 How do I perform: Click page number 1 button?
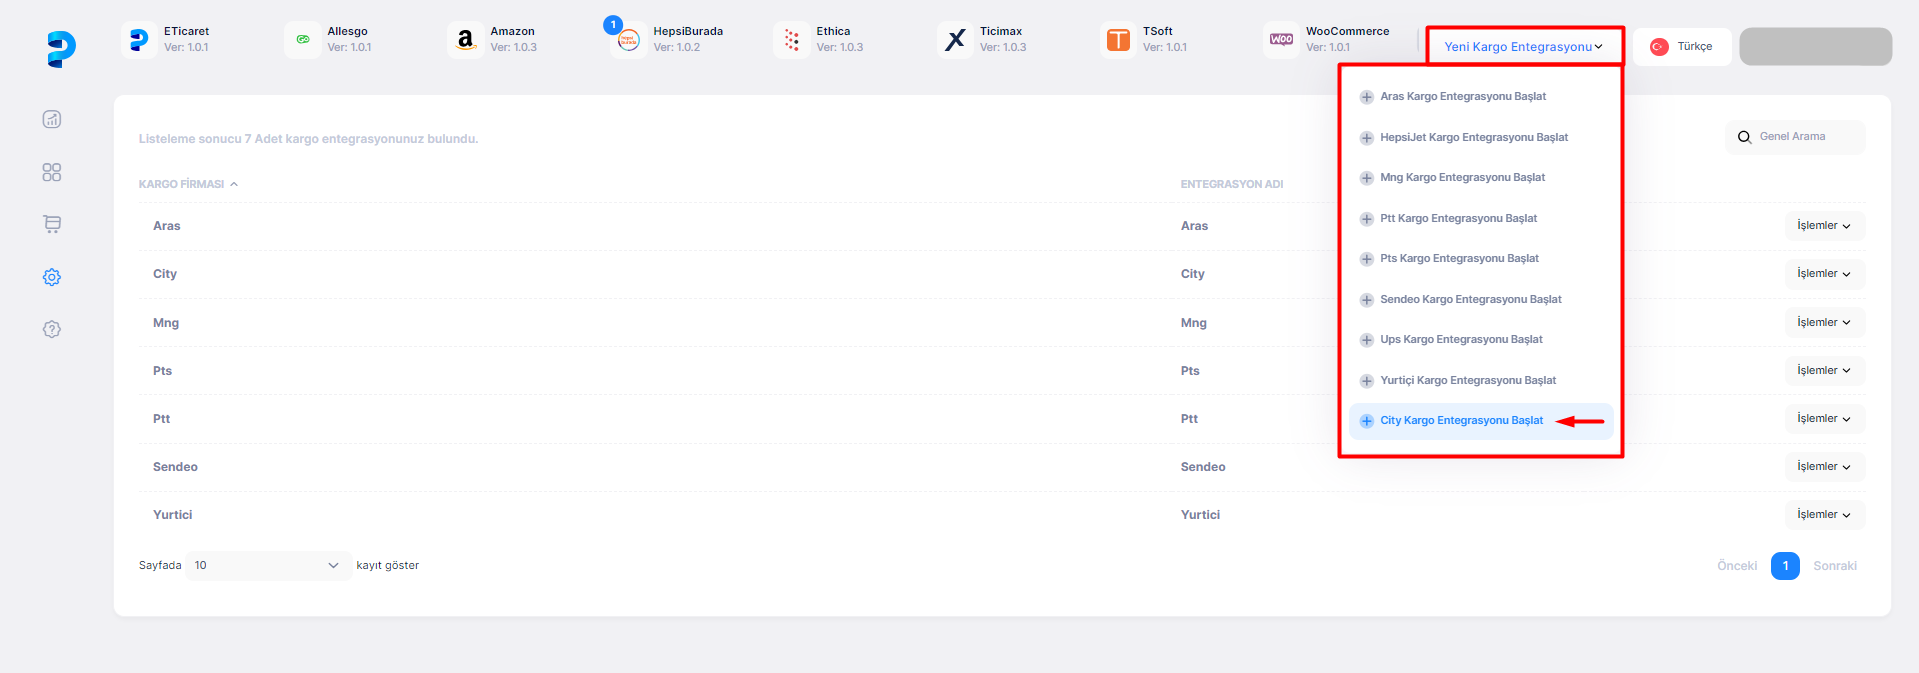coord(1785,566)
